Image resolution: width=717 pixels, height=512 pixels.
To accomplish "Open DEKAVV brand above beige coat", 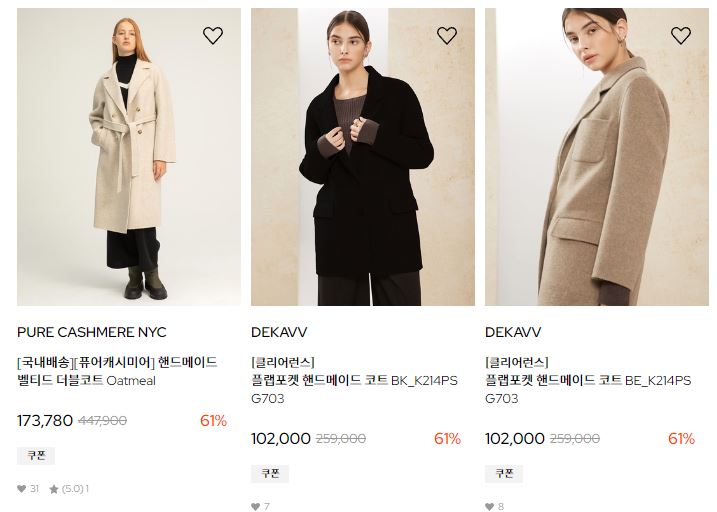I will coord(513,332).
